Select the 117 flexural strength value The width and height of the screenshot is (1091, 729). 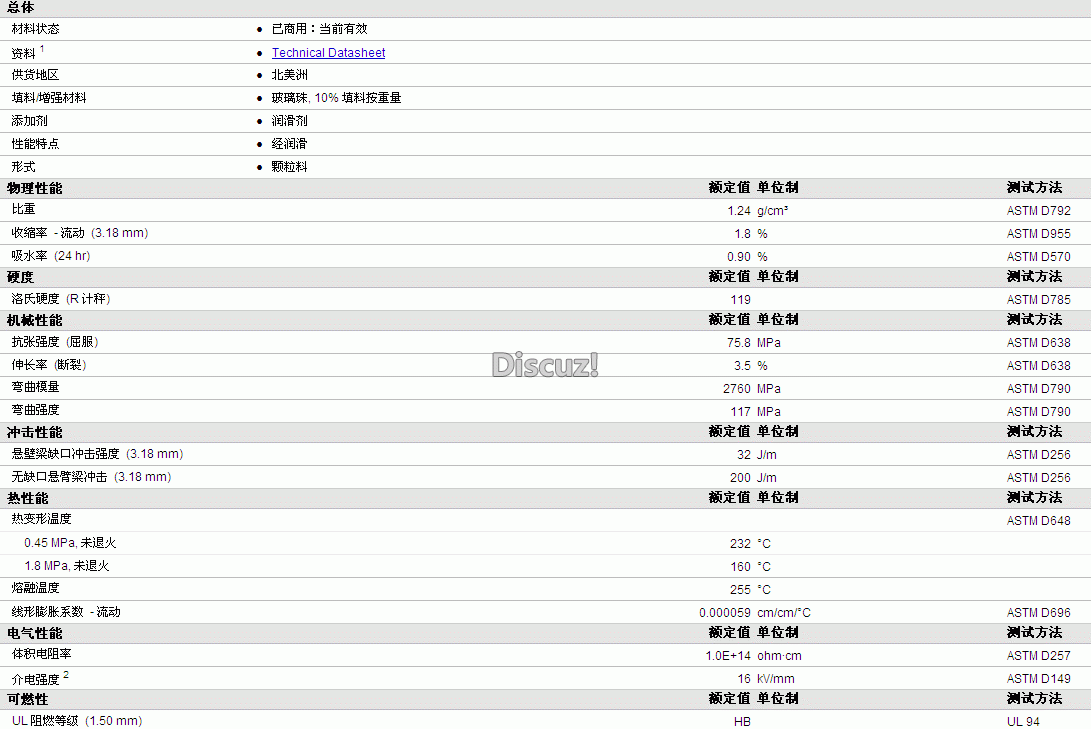[x=740, y=412]
